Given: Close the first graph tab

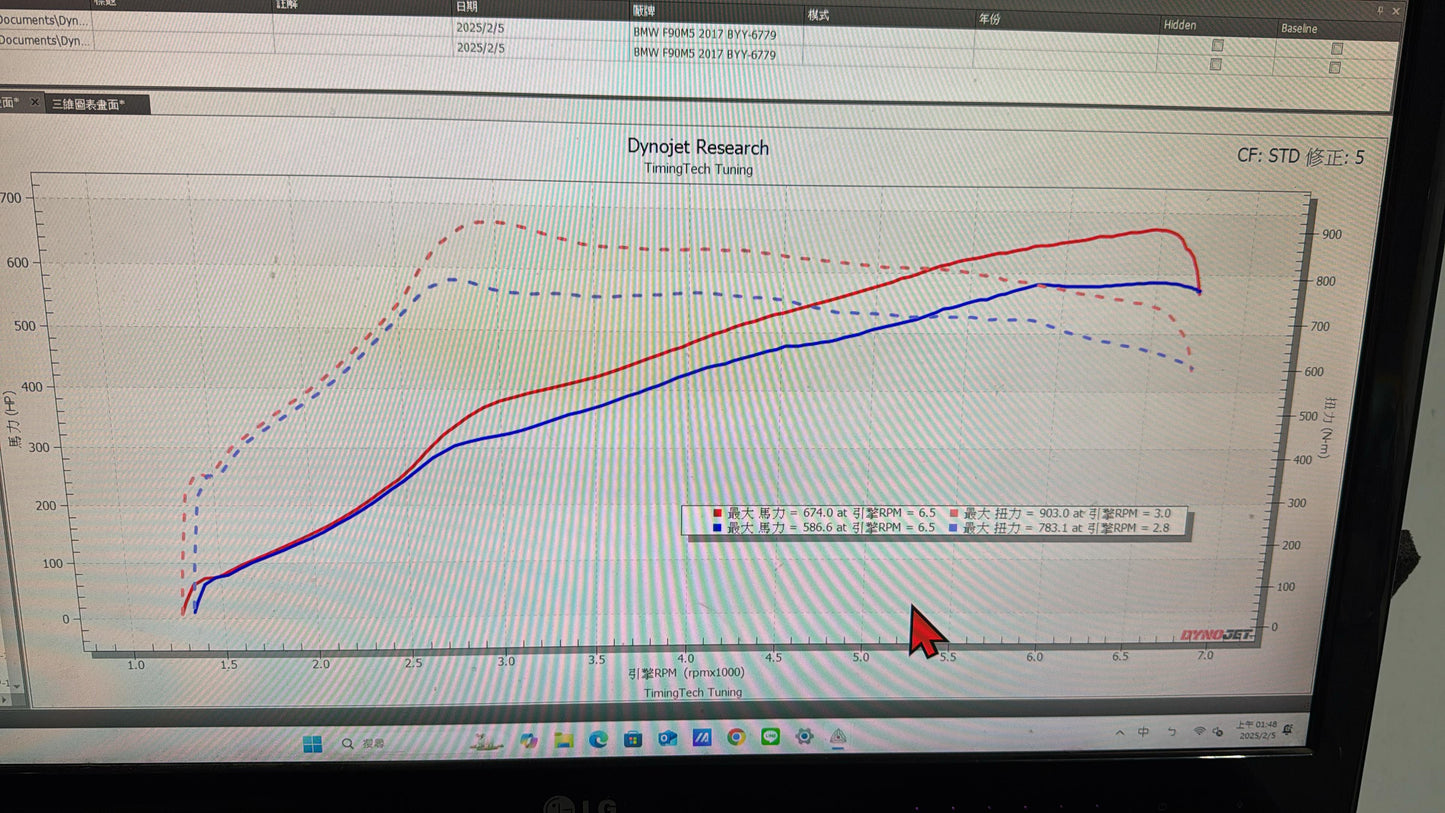Looking at the screenshot, I should tap(34, 102).
